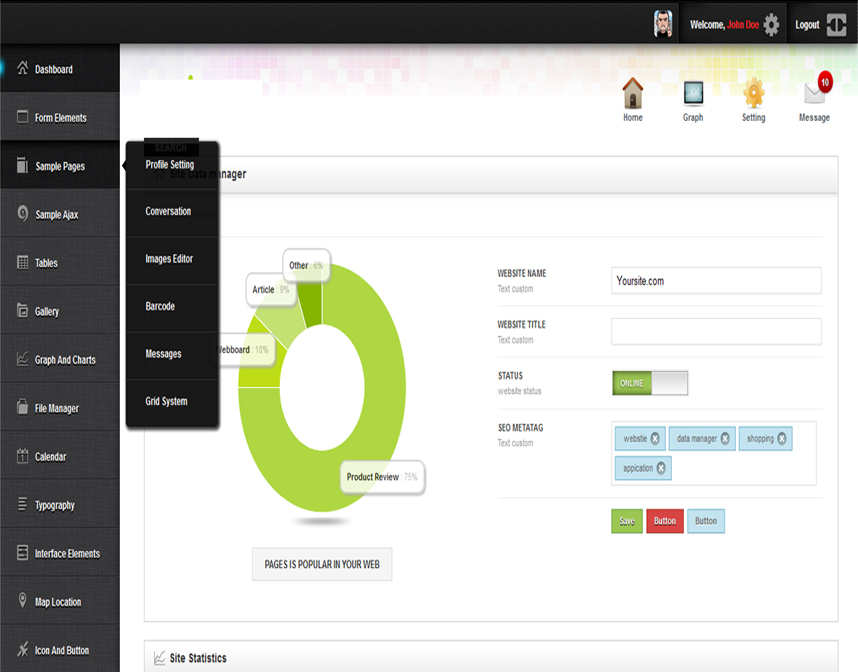Image resolution: width=858 pixels, height=672 pixels.
Task: Open the Graph shortcut monitor icon
Action: (x=693, y=94)
